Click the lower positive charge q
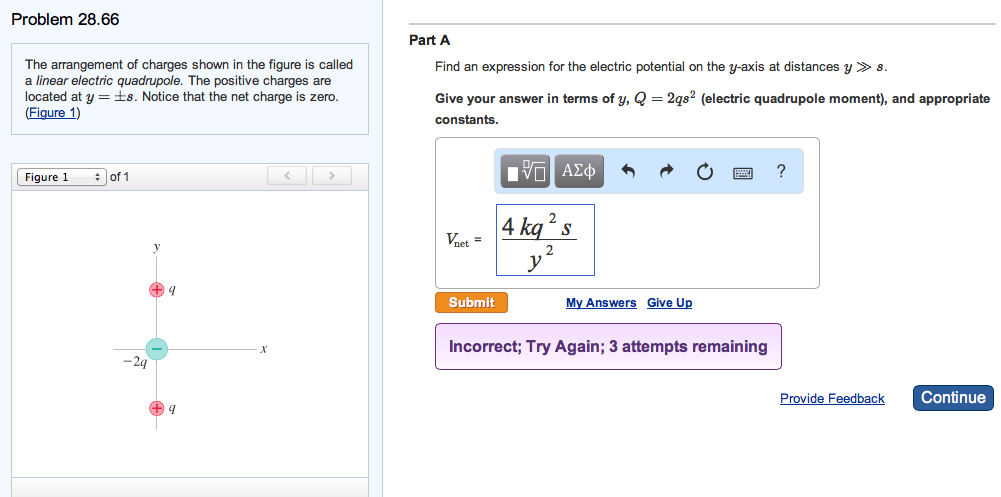This screenshot has height=497, width=1001. pos(156,408)
